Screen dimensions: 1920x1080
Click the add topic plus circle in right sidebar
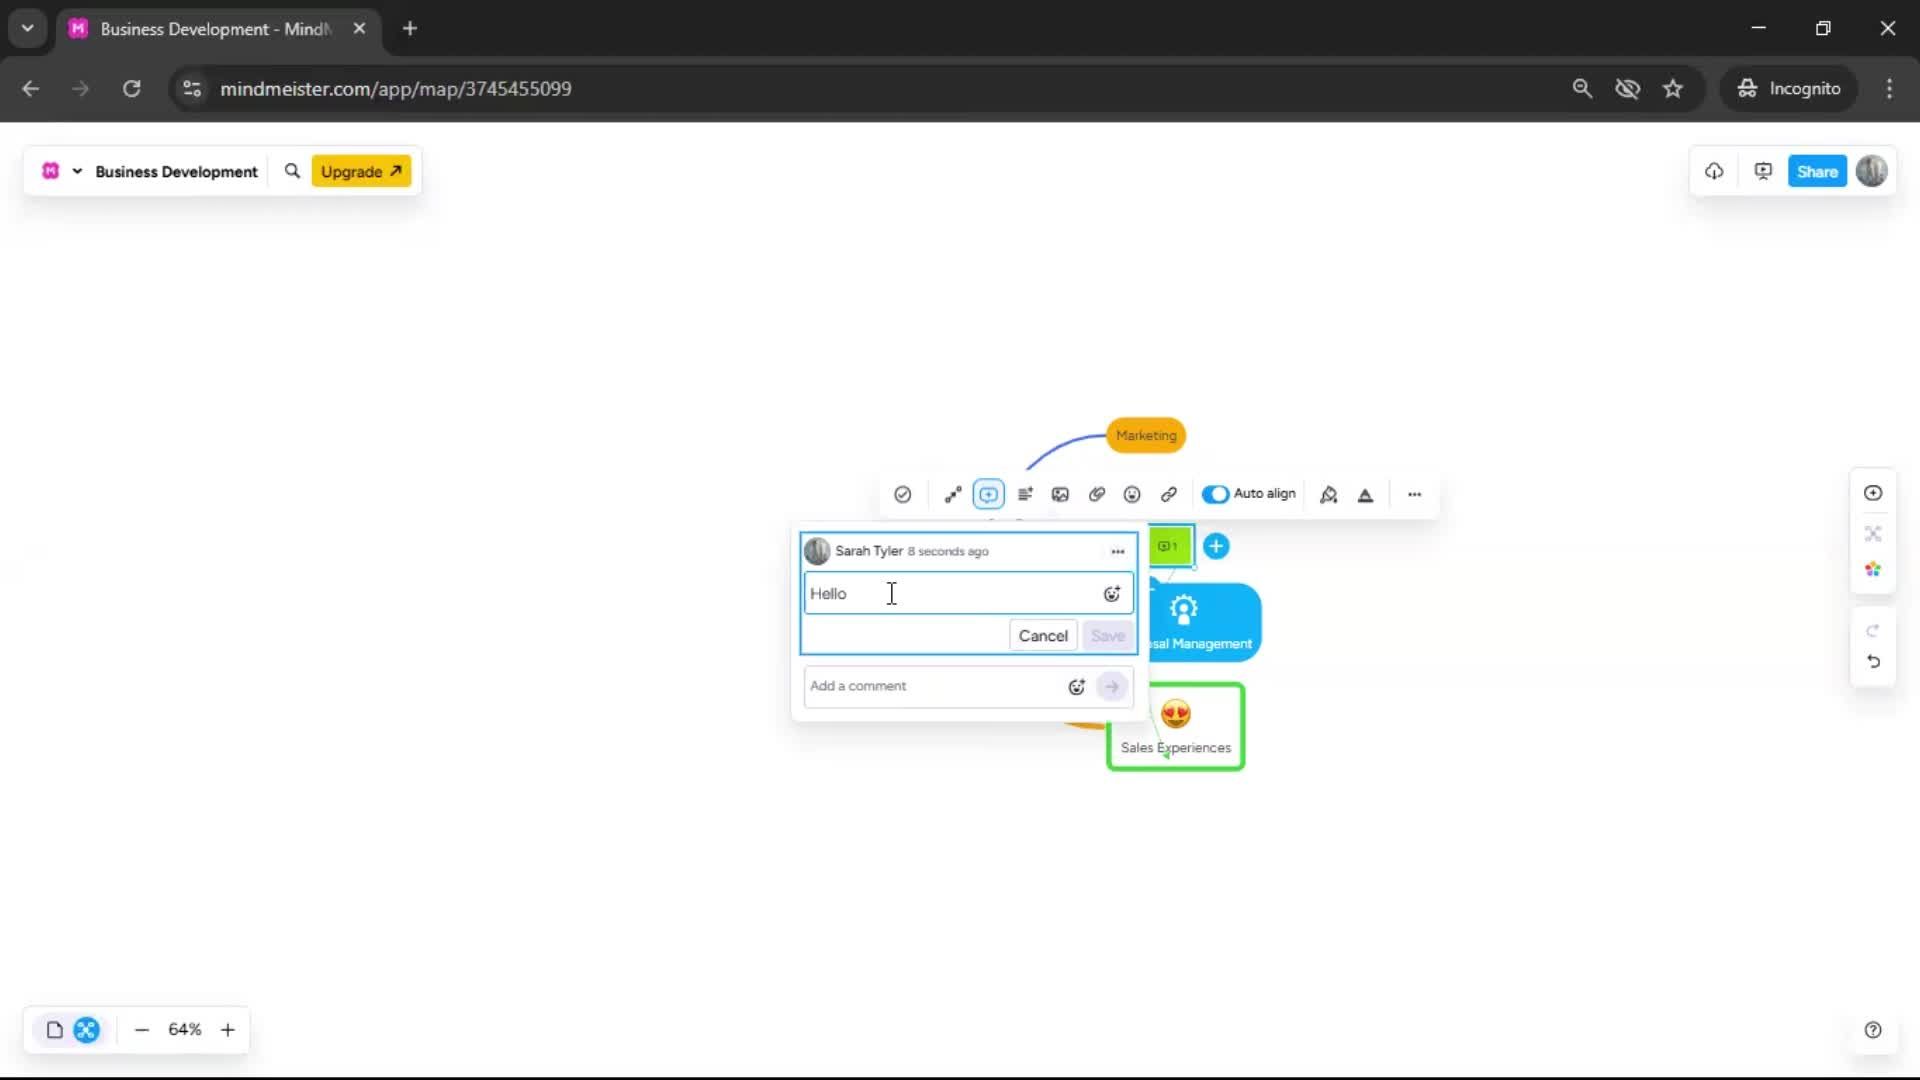point(1873,493)
